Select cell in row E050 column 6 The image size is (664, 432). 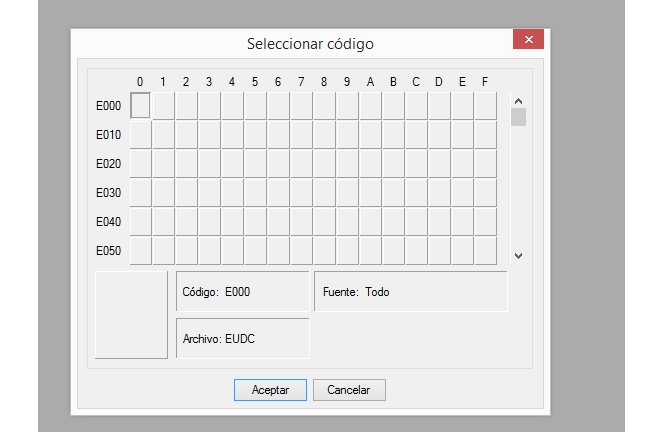(278, 251)
